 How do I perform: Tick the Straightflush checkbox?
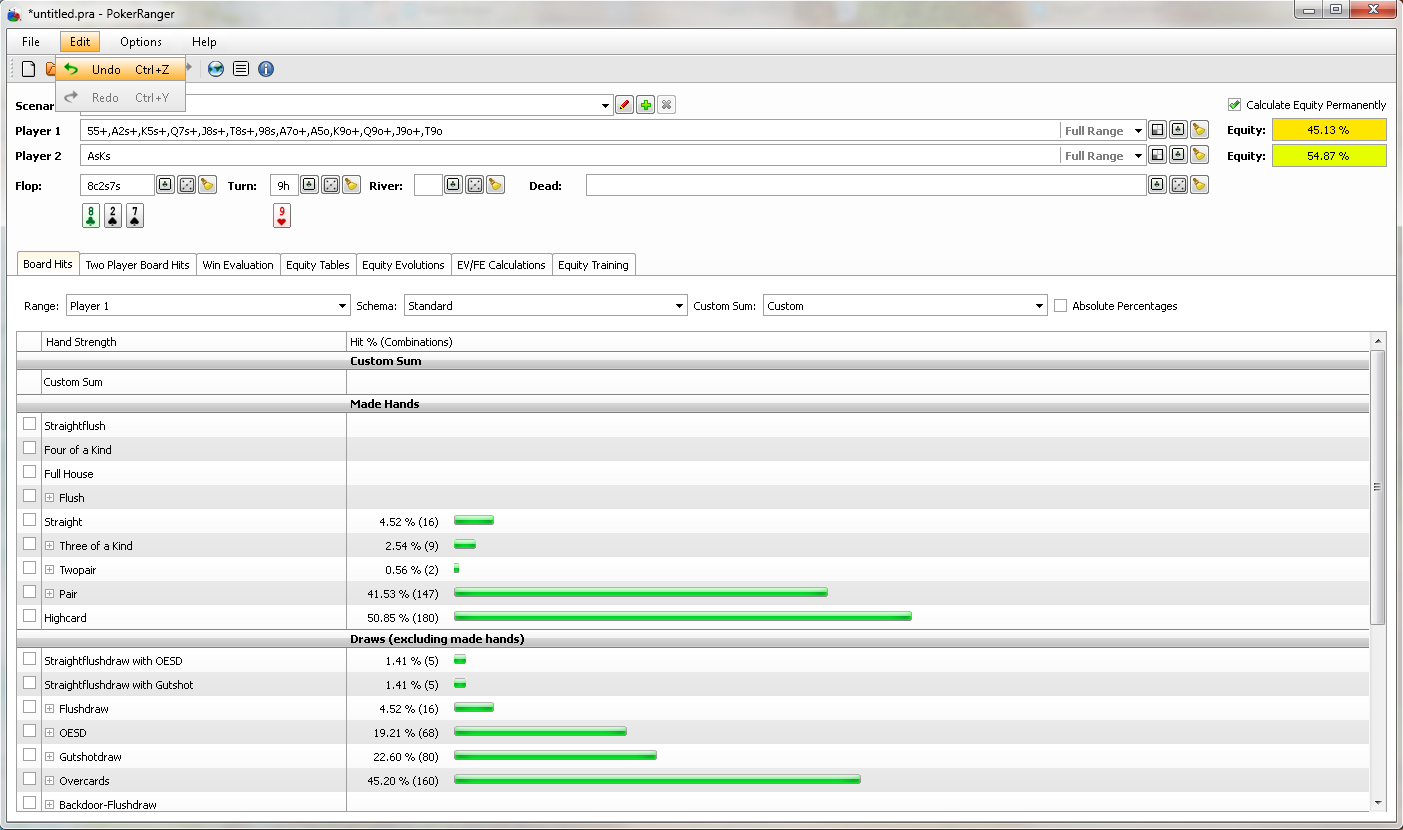coord(29,424)
